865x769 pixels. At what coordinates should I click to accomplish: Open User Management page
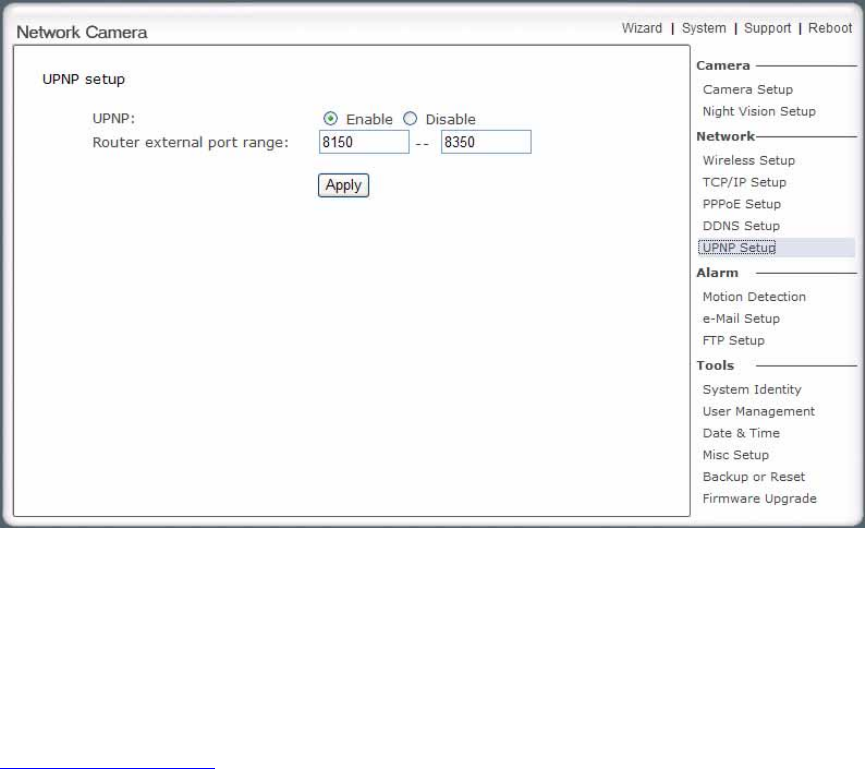coord(759,412)
